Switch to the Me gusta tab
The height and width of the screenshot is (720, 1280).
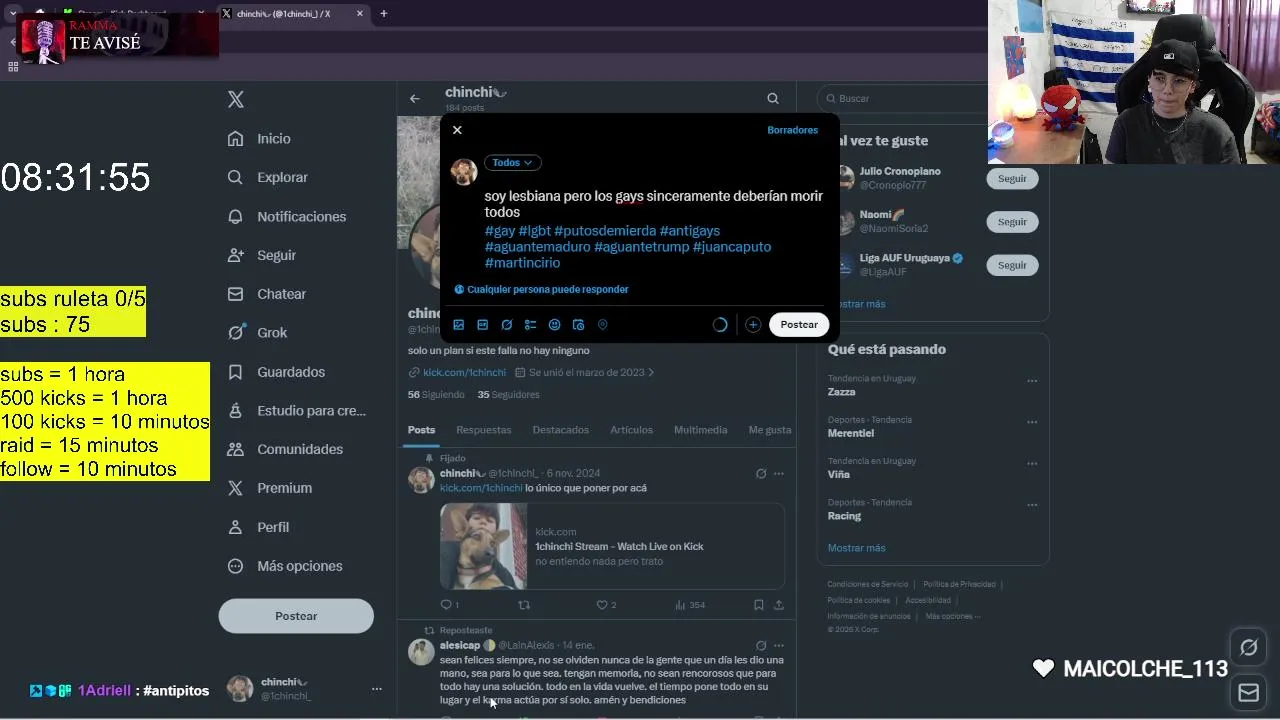769,430
